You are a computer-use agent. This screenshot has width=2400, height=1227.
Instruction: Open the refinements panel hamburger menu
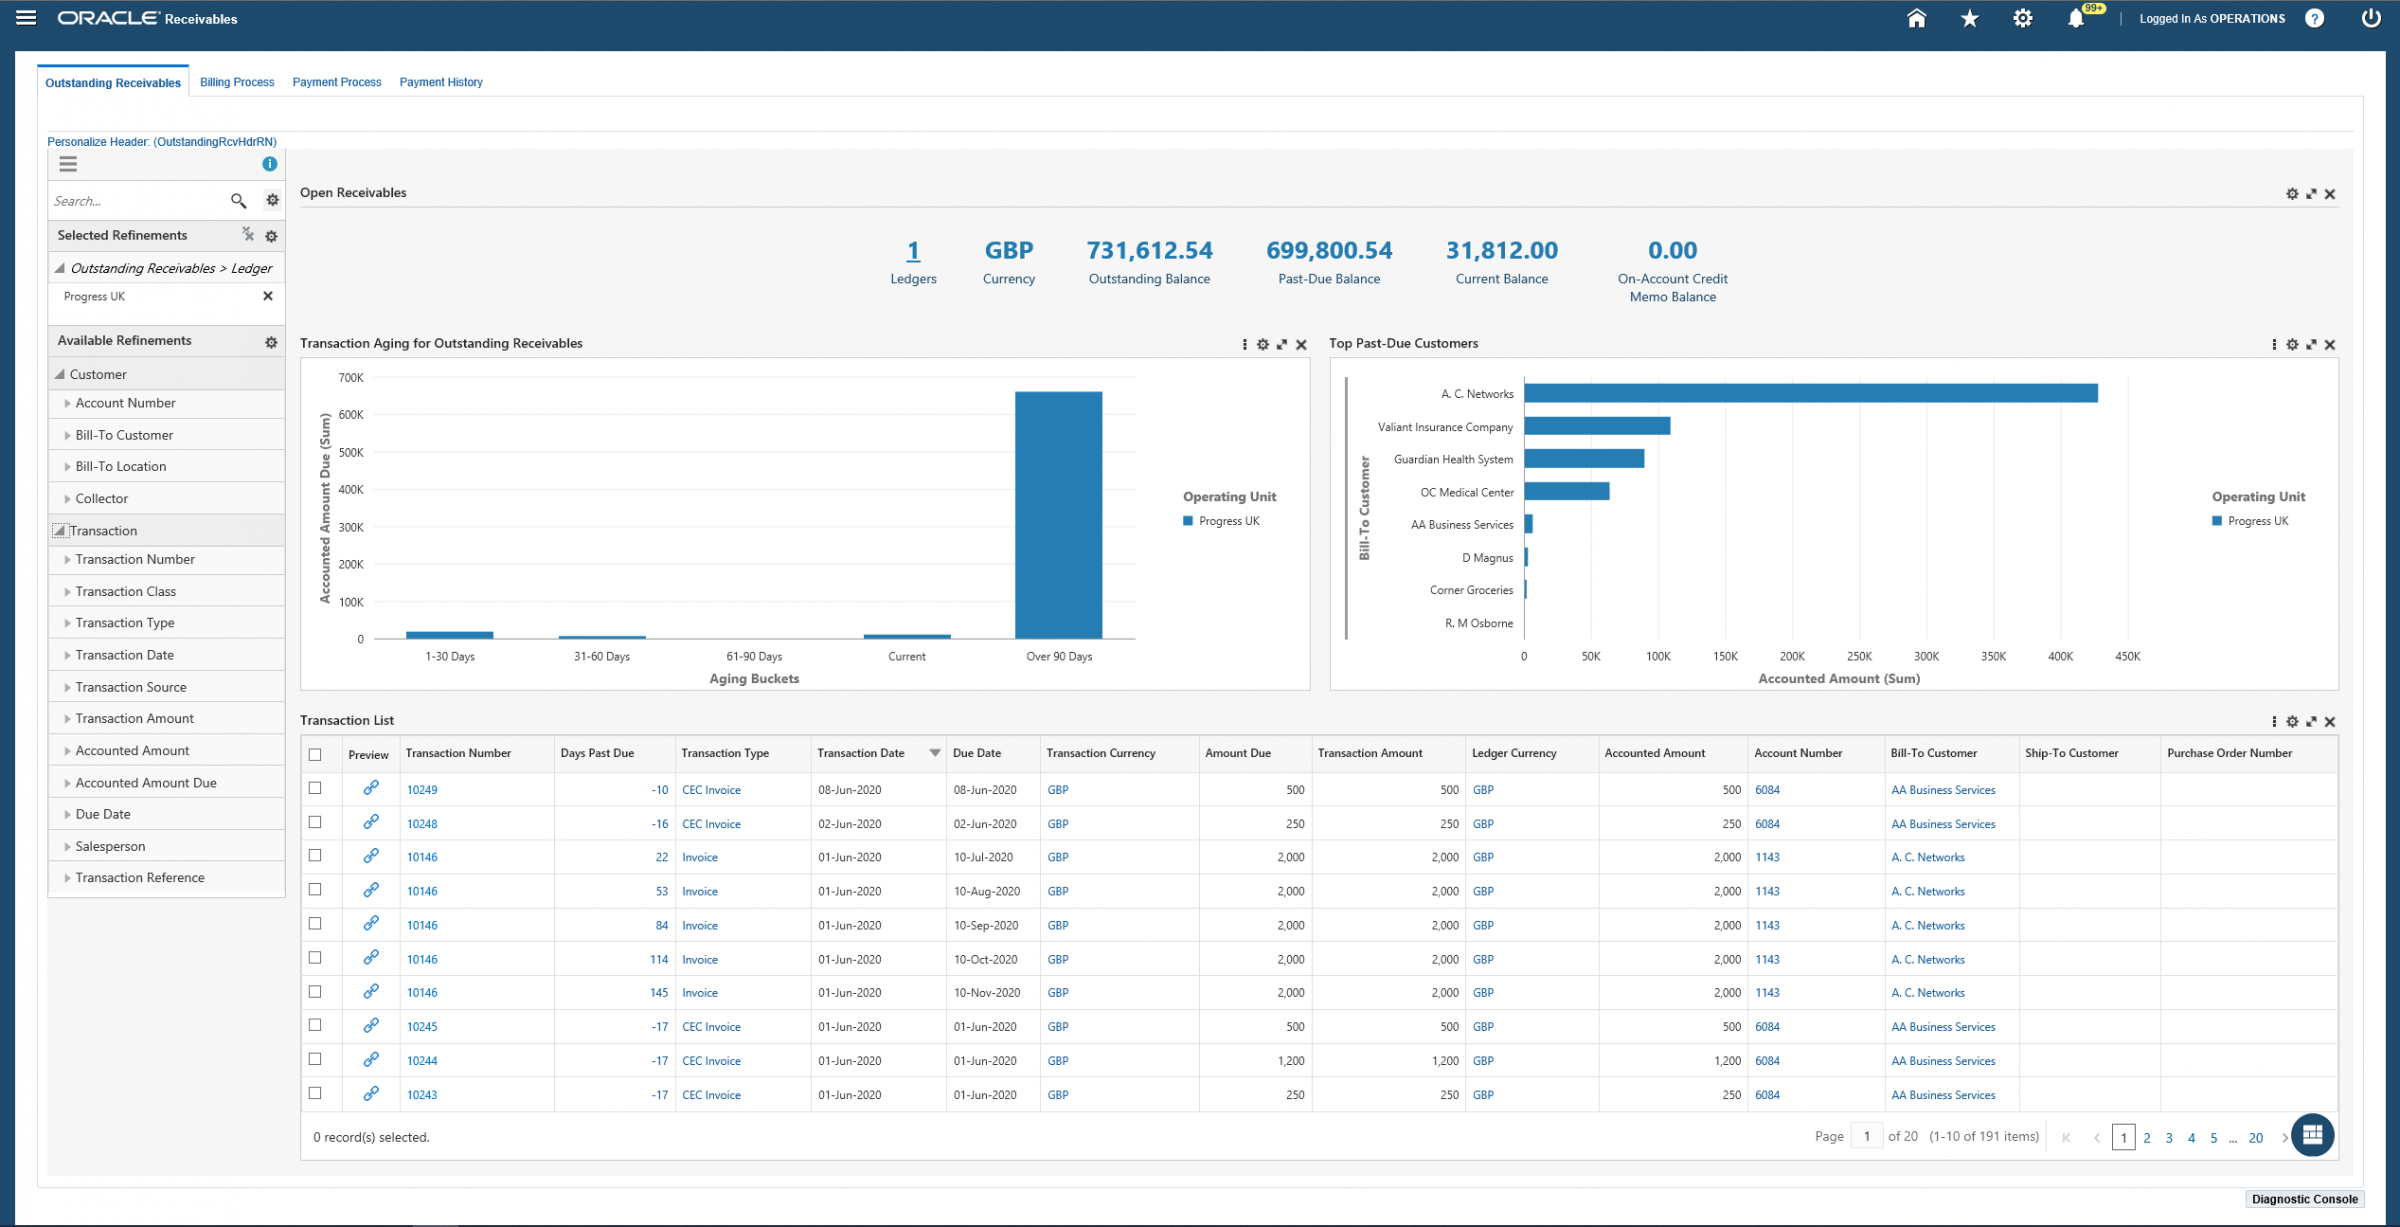(67, 164)
